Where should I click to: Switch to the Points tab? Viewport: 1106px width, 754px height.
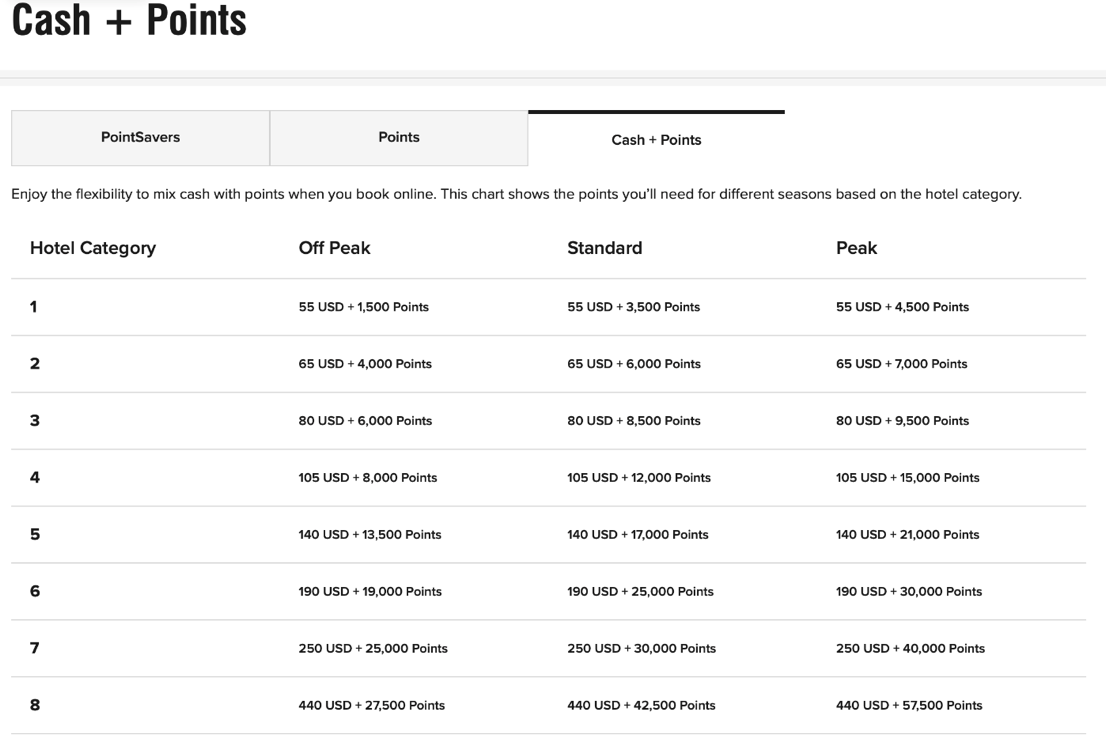398,137
